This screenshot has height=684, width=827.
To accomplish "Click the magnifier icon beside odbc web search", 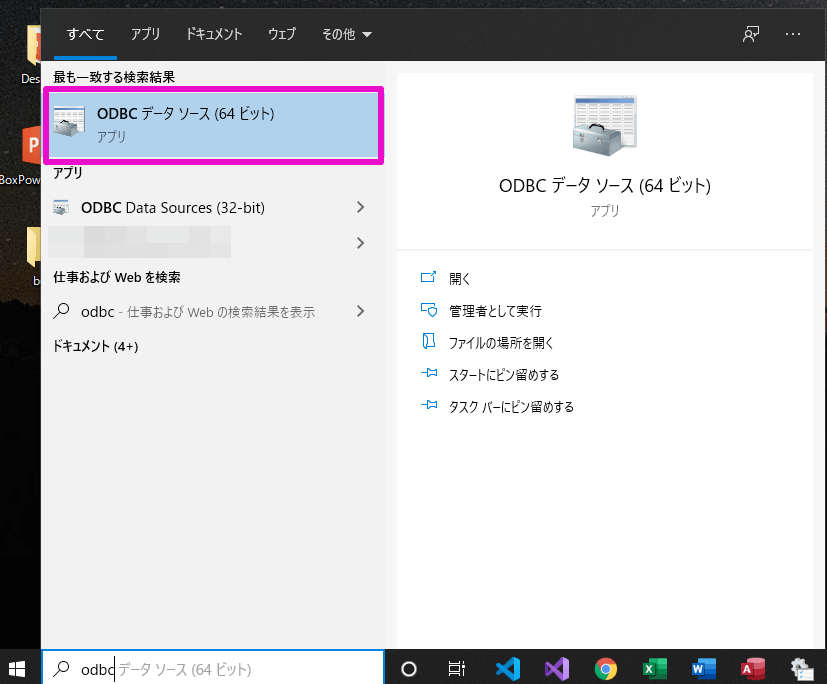I will [x=61, y=311].
